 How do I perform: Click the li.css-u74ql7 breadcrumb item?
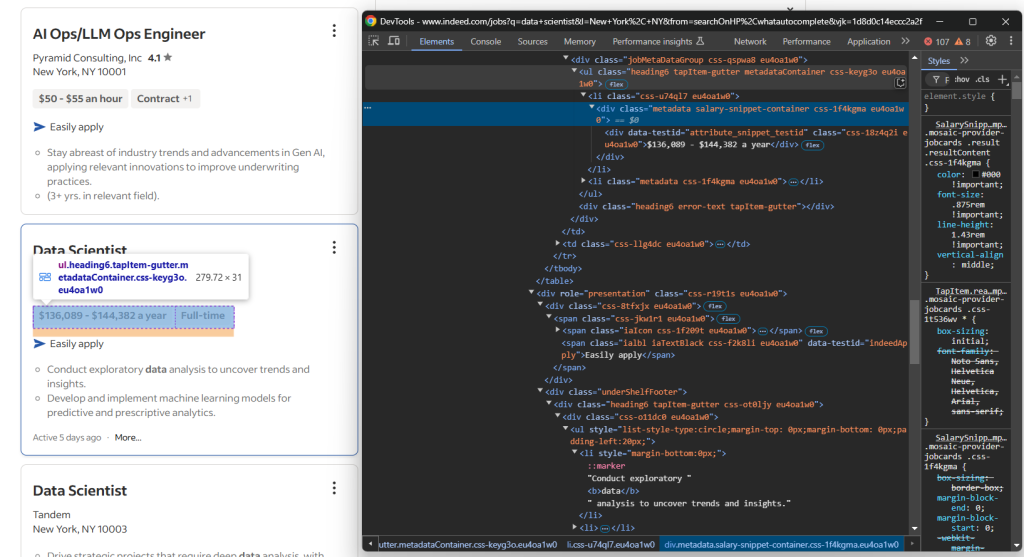pyautogui.click(x=610, y=544)
